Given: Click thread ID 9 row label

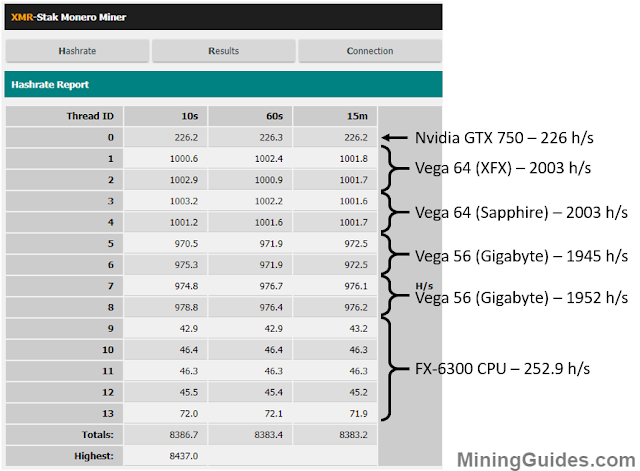Looking at the screenshot, I should coord(111,329).
